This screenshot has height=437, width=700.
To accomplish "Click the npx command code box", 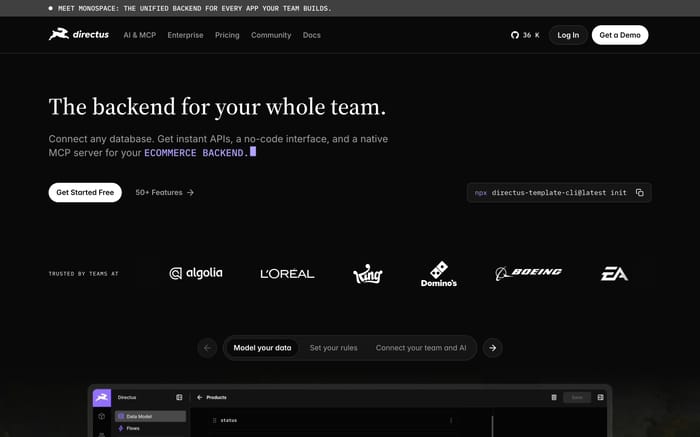I will (559, 192).
